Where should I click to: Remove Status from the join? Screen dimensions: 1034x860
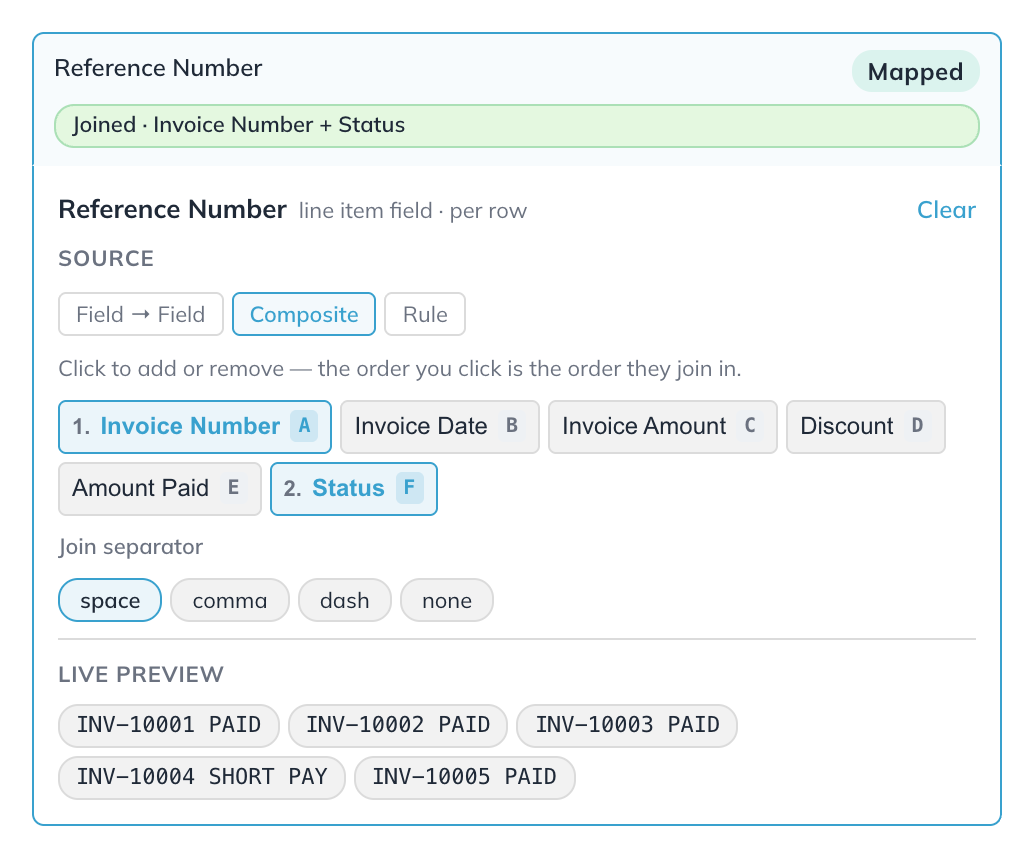click(x=353, y=489)
